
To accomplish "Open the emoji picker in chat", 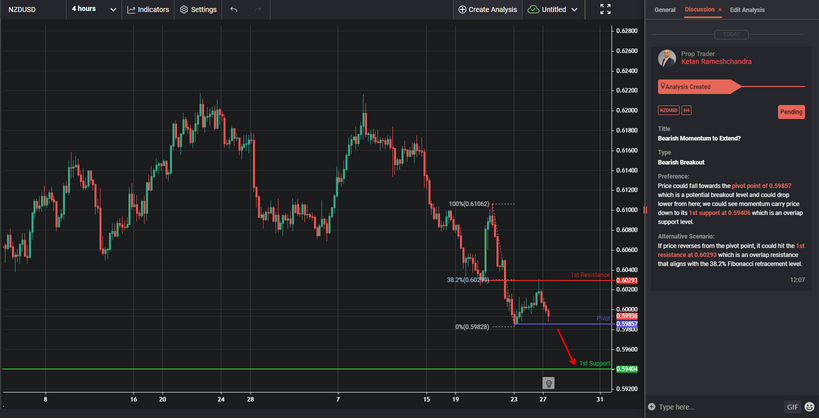I will (x=809, y=407).
